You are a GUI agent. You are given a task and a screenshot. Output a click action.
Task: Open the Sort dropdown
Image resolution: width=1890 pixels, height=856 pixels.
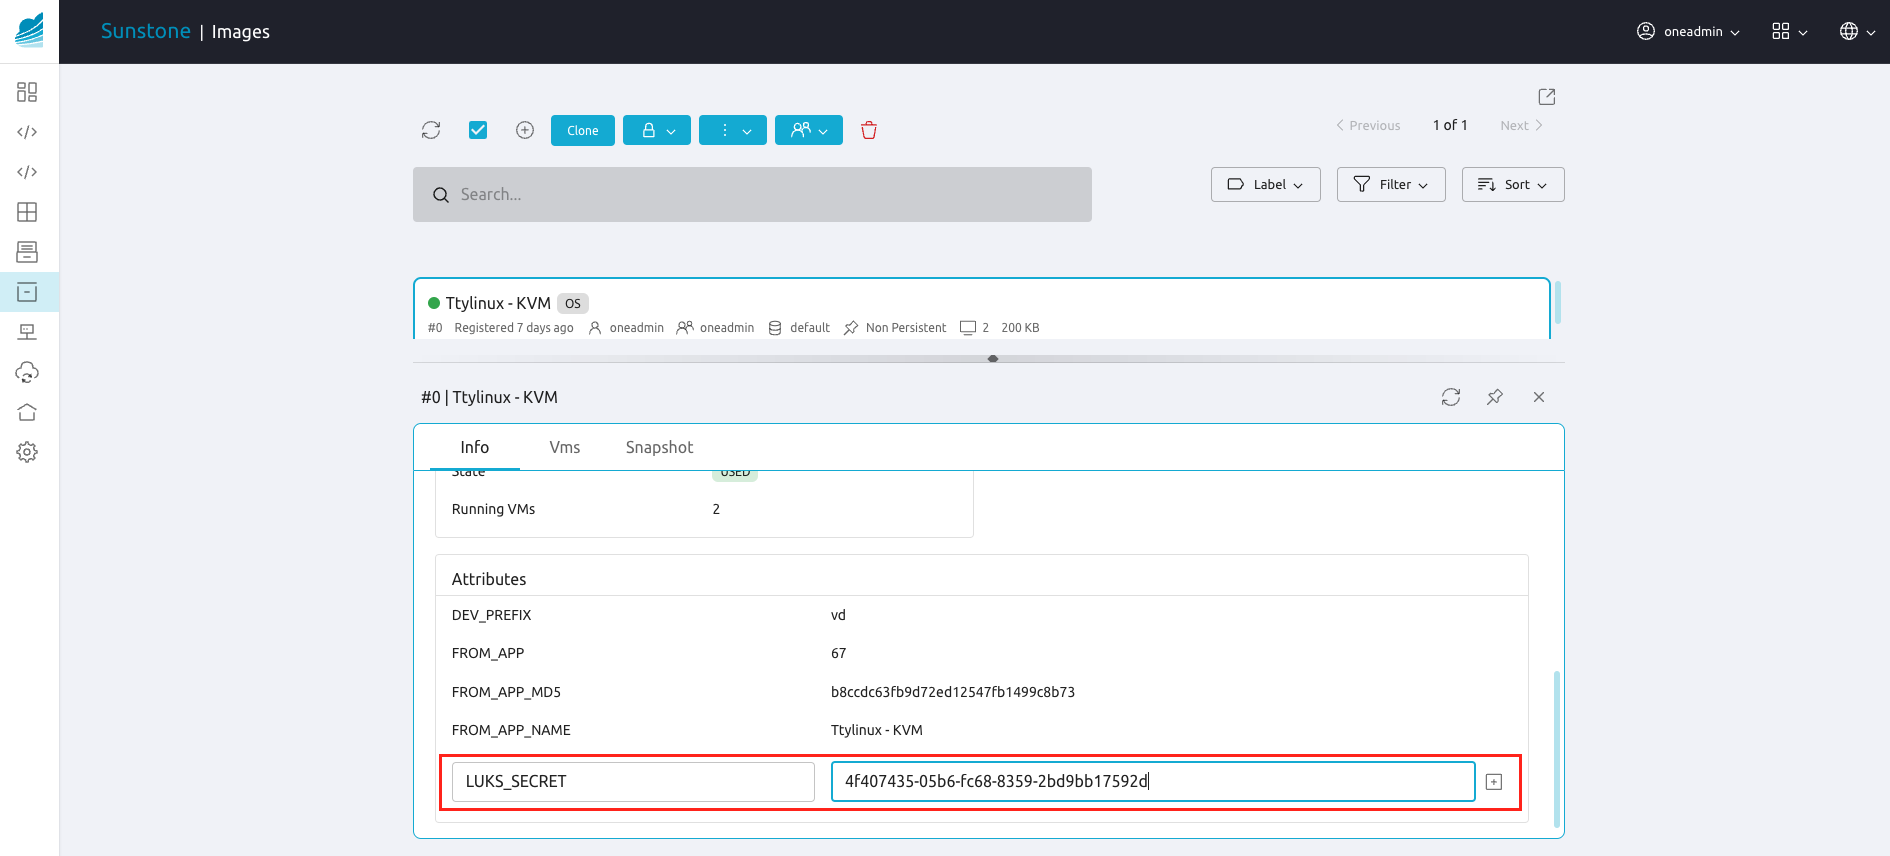coord(1513,184)
